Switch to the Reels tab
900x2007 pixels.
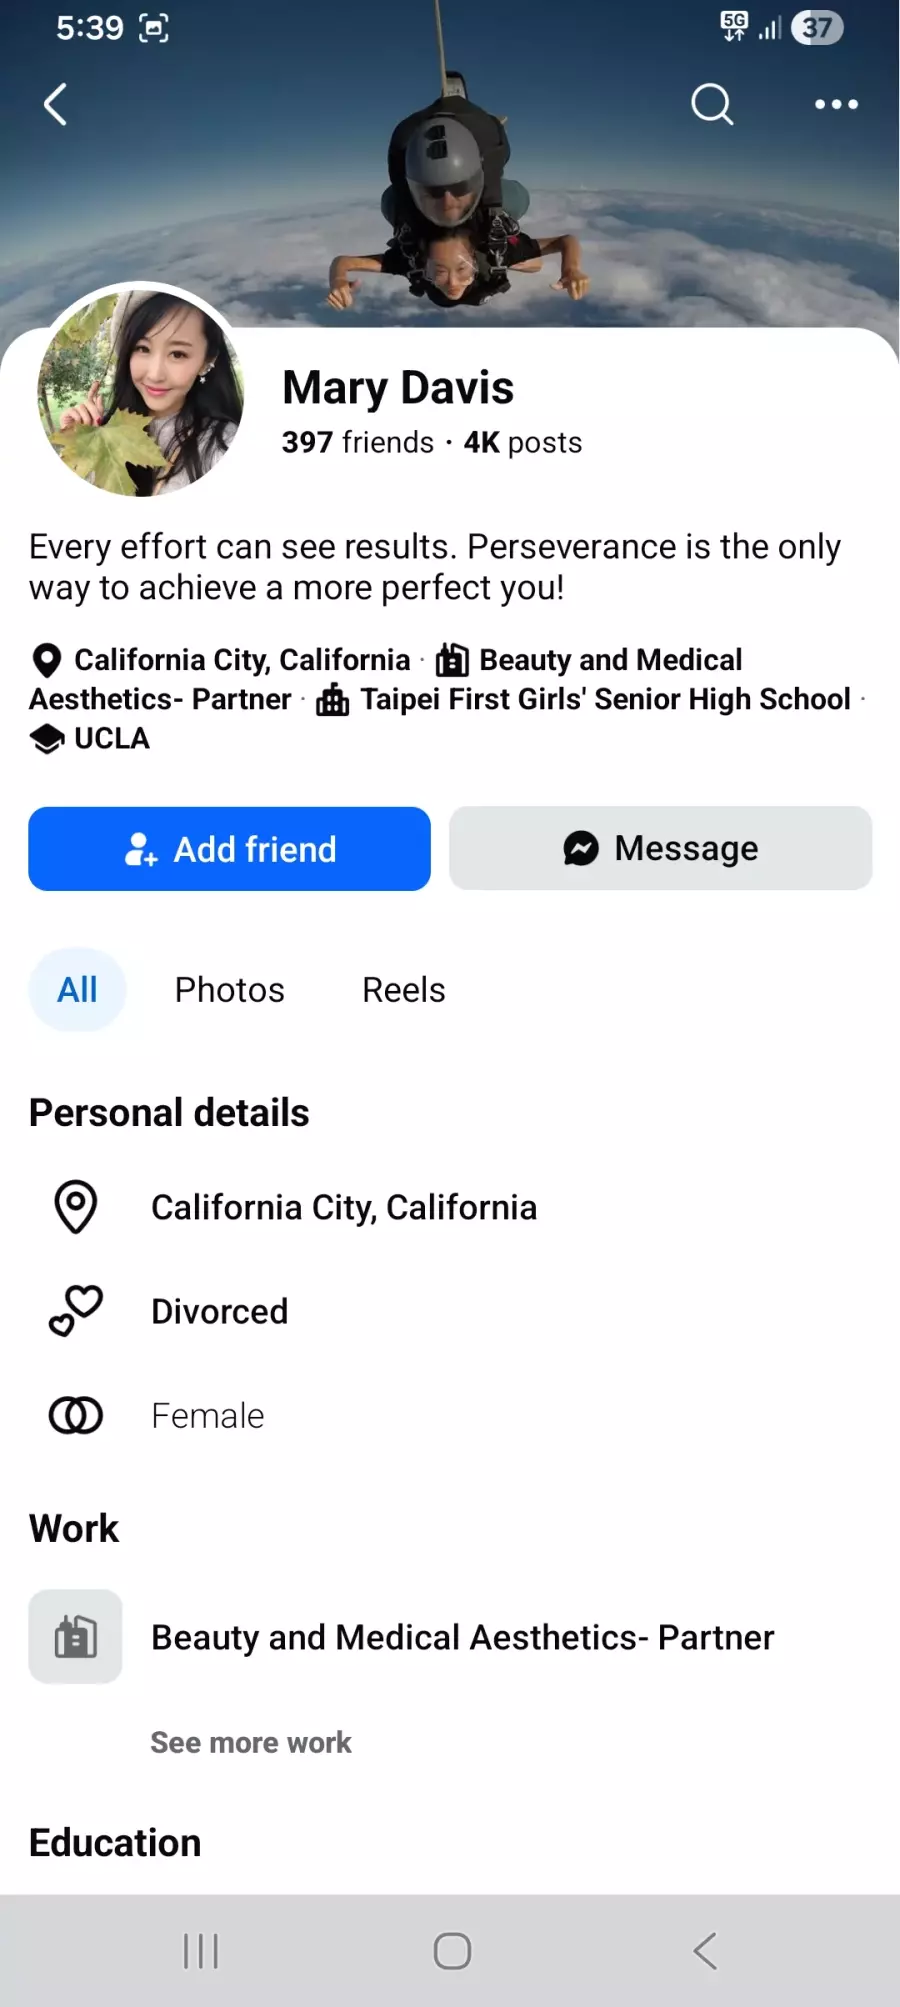coord(403,990)
